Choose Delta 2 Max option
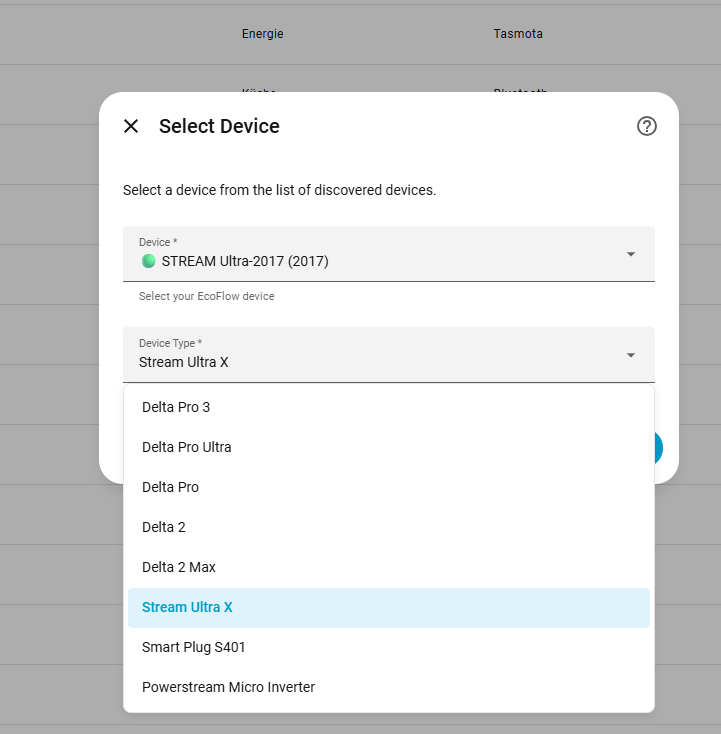 179,567
